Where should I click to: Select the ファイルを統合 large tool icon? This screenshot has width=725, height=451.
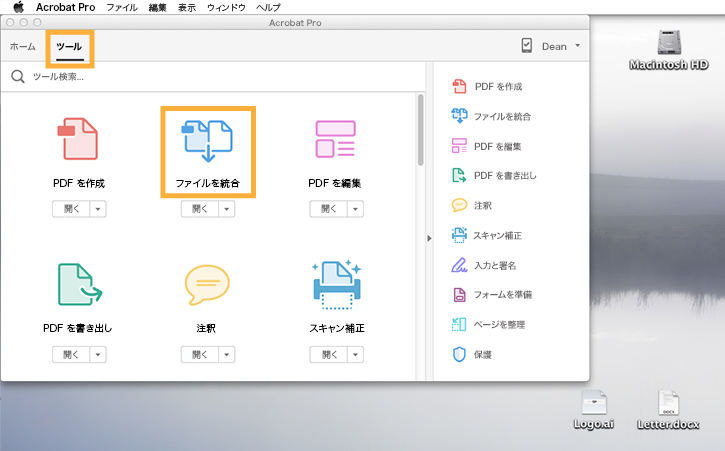(x=207, y=141)
